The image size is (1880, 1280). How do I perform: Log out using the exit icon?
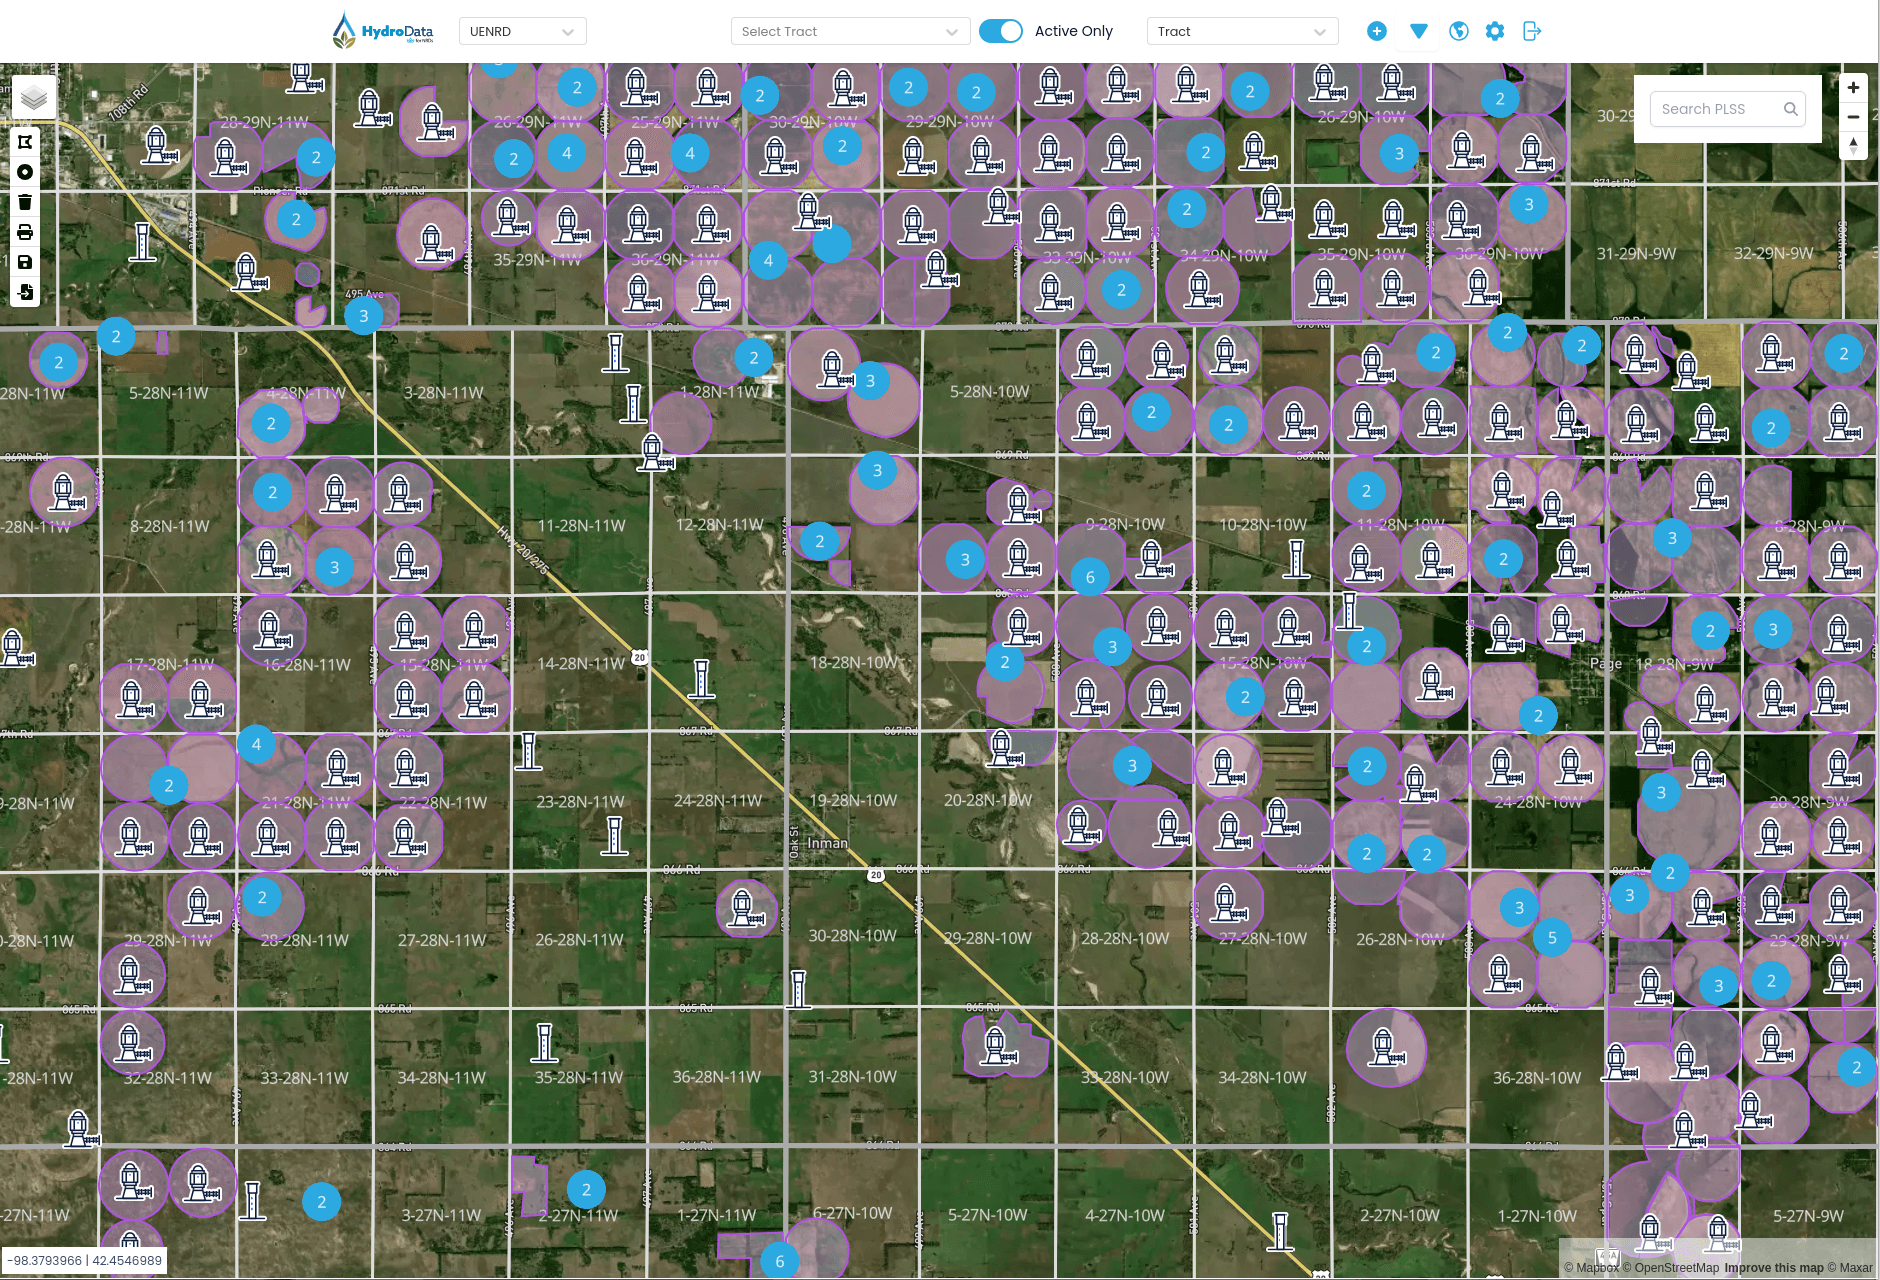(x=1532, y=31)
